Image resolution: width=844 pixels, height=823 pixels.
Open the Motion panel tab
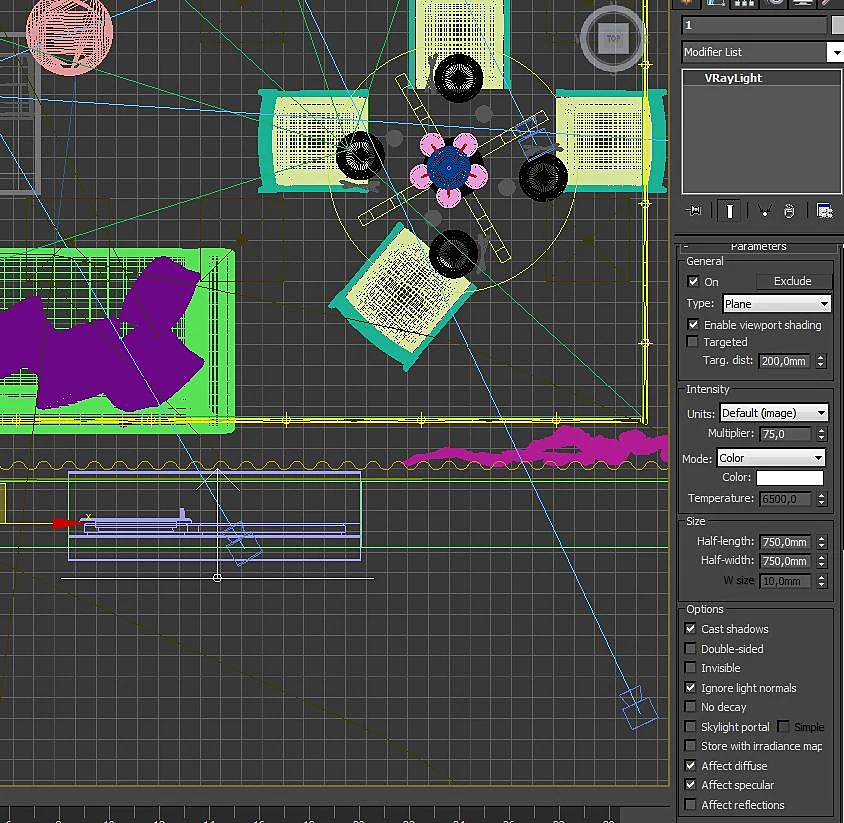click(x=774, y=3)
